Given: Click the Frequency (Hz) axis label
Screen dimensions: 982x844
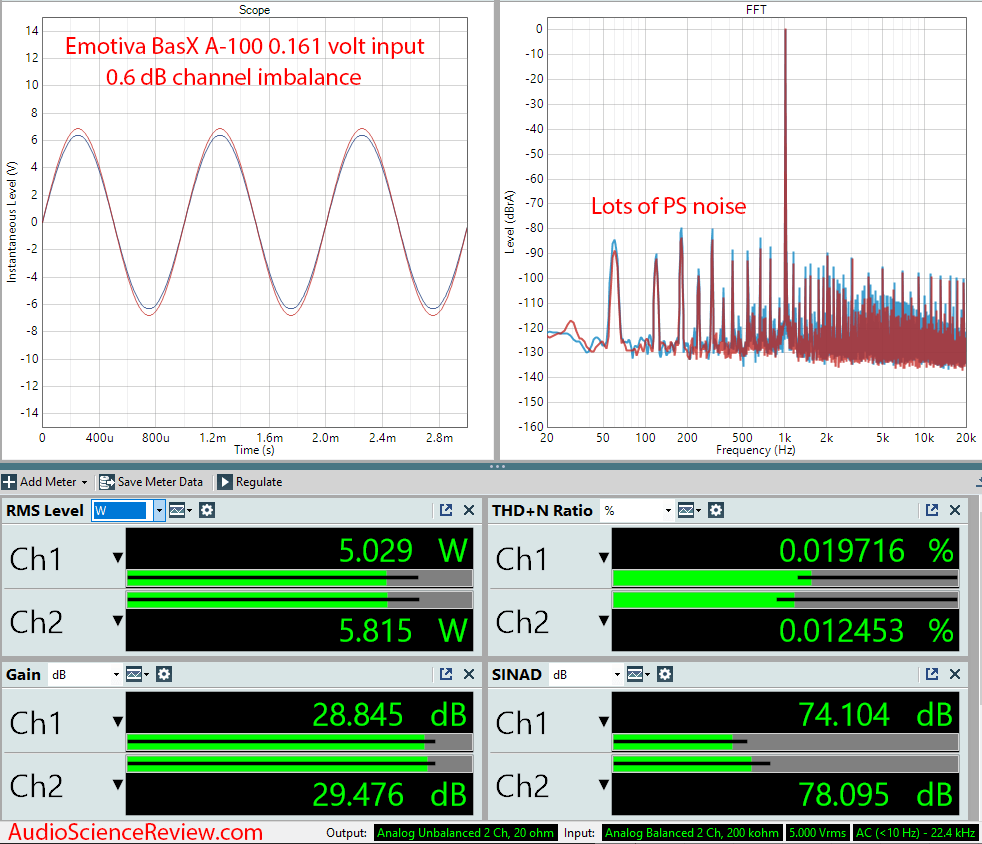Looking at the screenshot, I should click(756, 450).
